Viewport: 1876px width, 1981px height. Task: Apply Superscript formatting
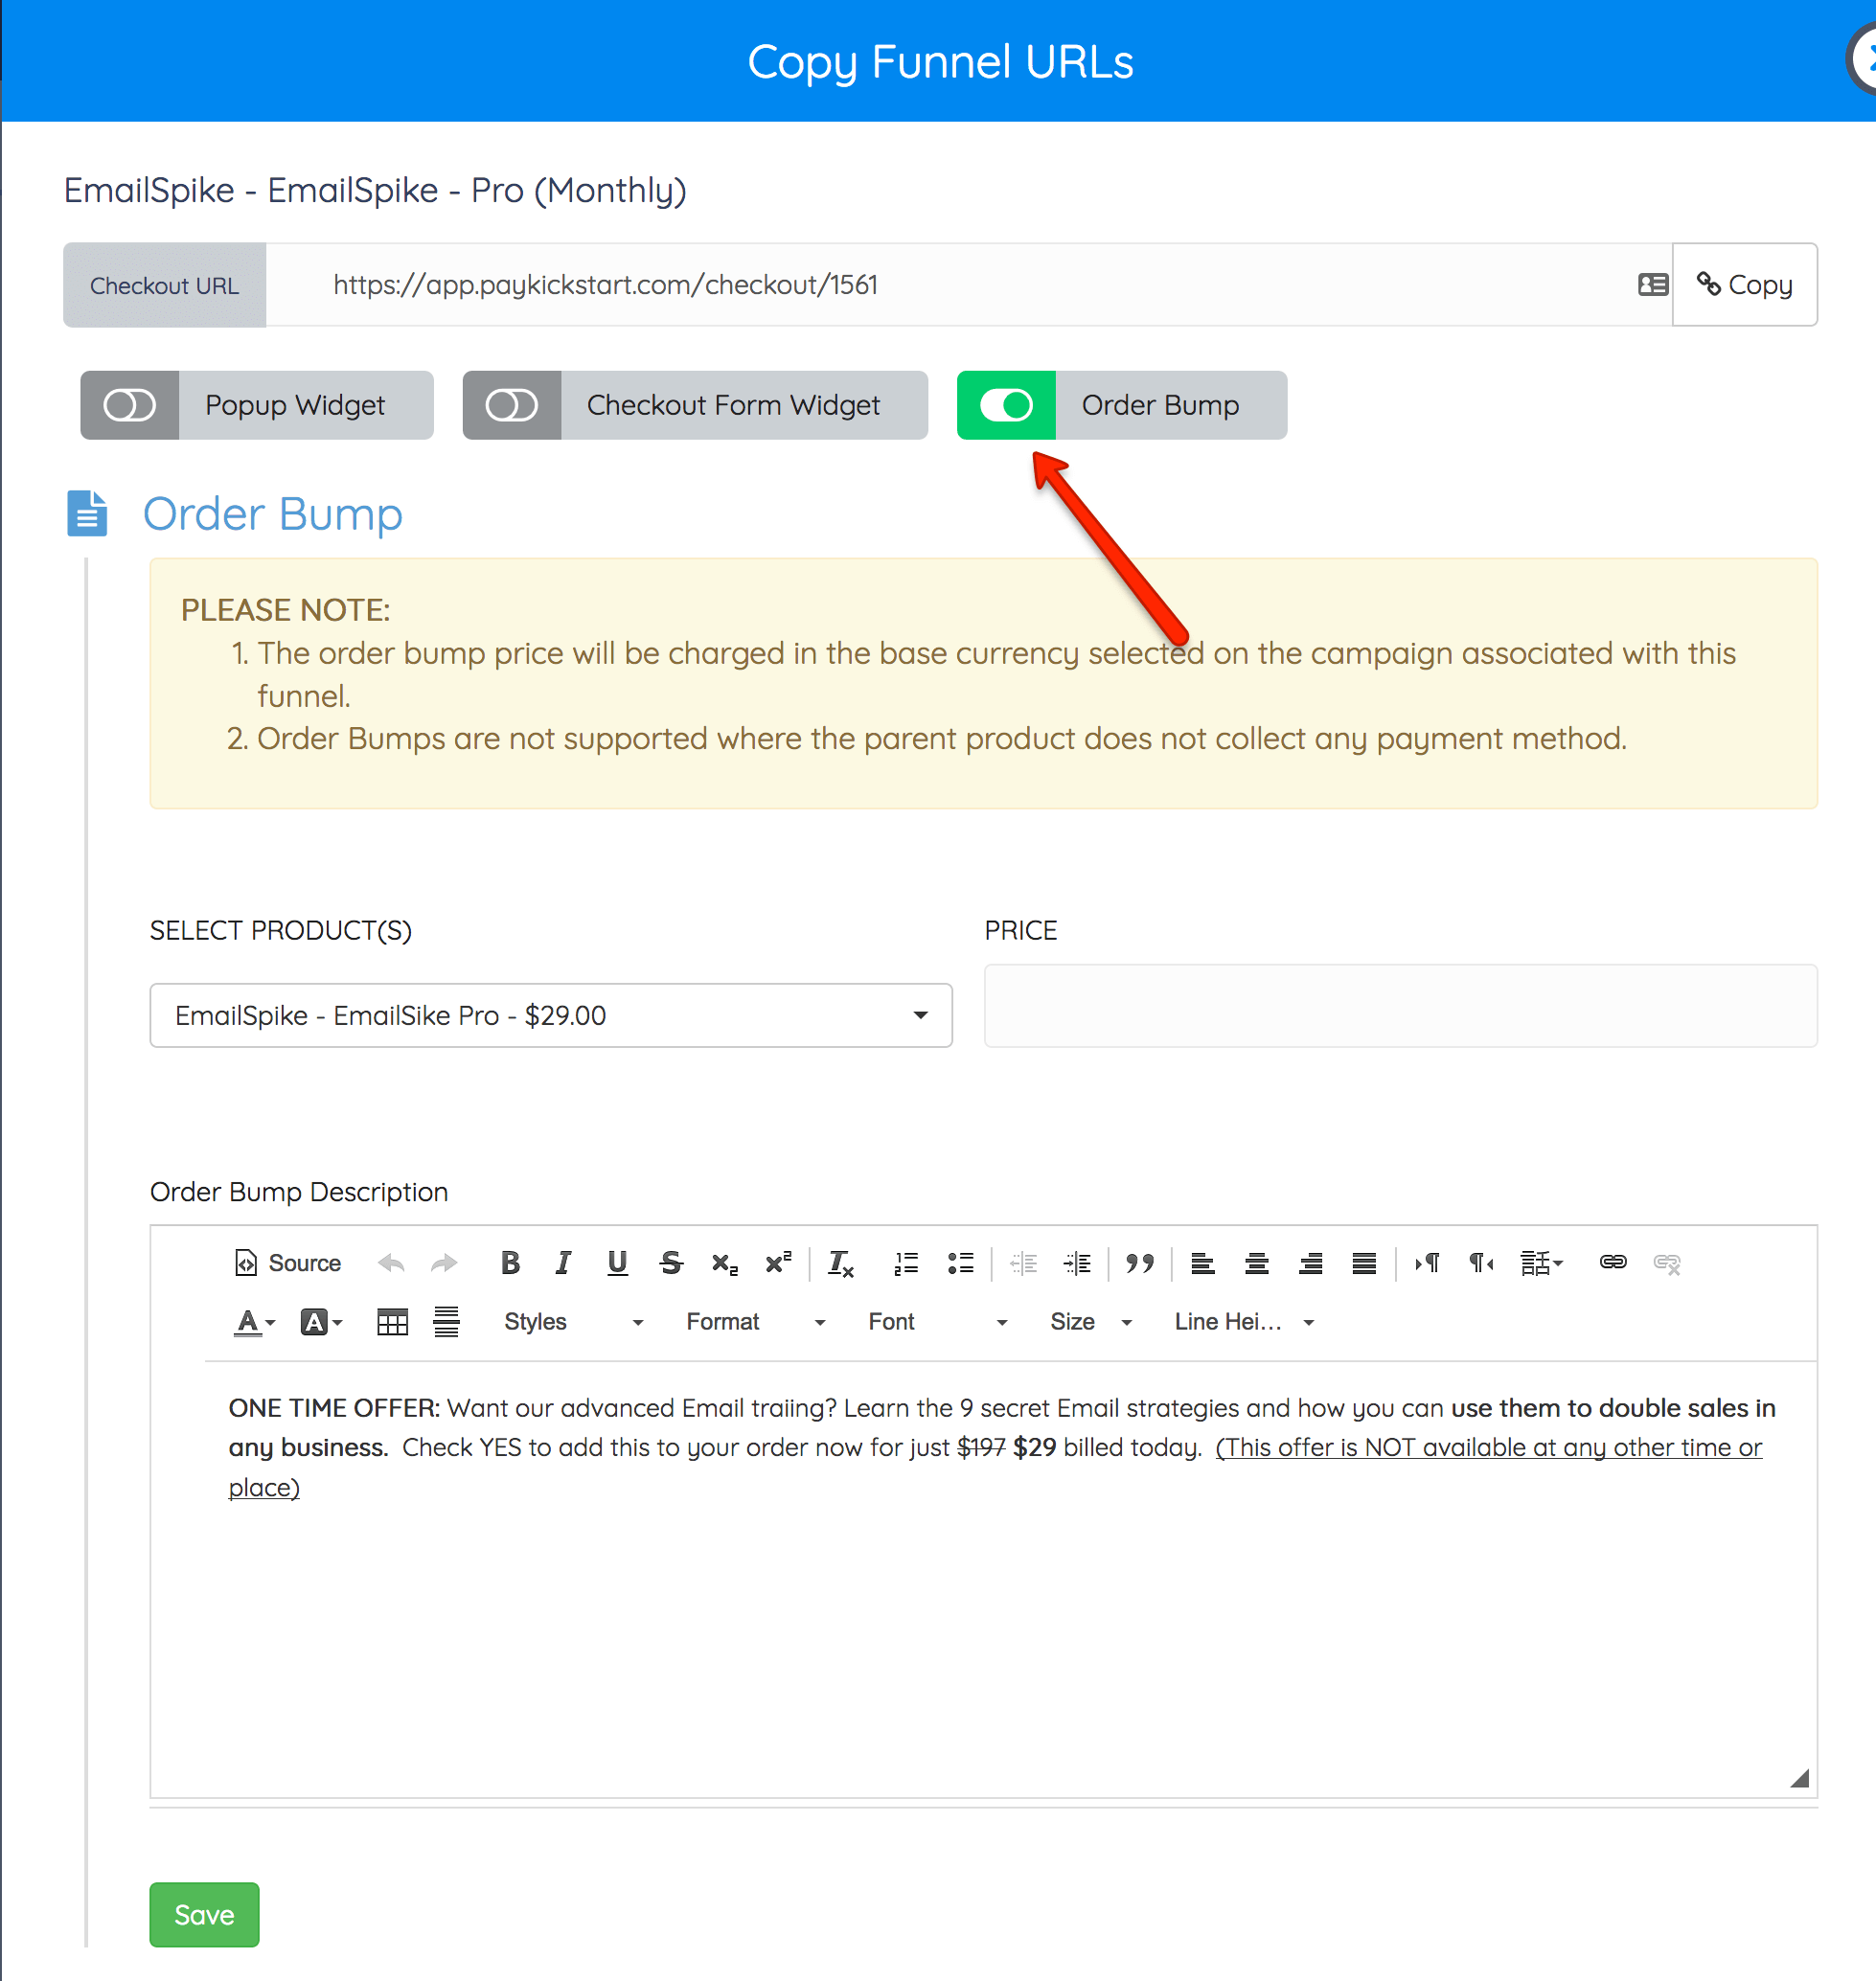click(x=778, y=1263)
